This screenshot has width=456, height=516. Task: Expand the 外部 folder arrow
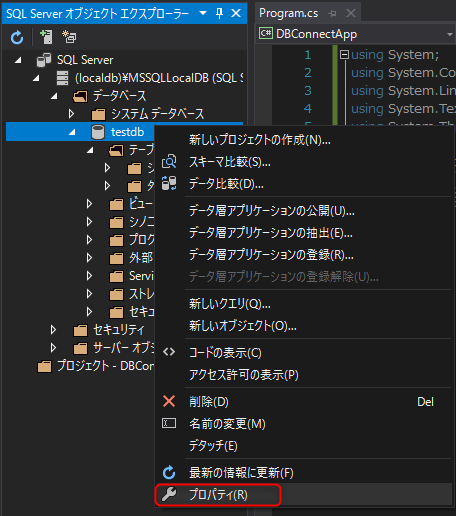[89, 258]
